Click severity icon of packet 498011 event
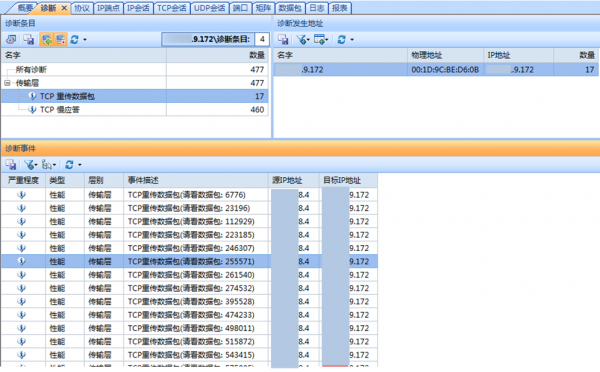 [x=22, y=328]
